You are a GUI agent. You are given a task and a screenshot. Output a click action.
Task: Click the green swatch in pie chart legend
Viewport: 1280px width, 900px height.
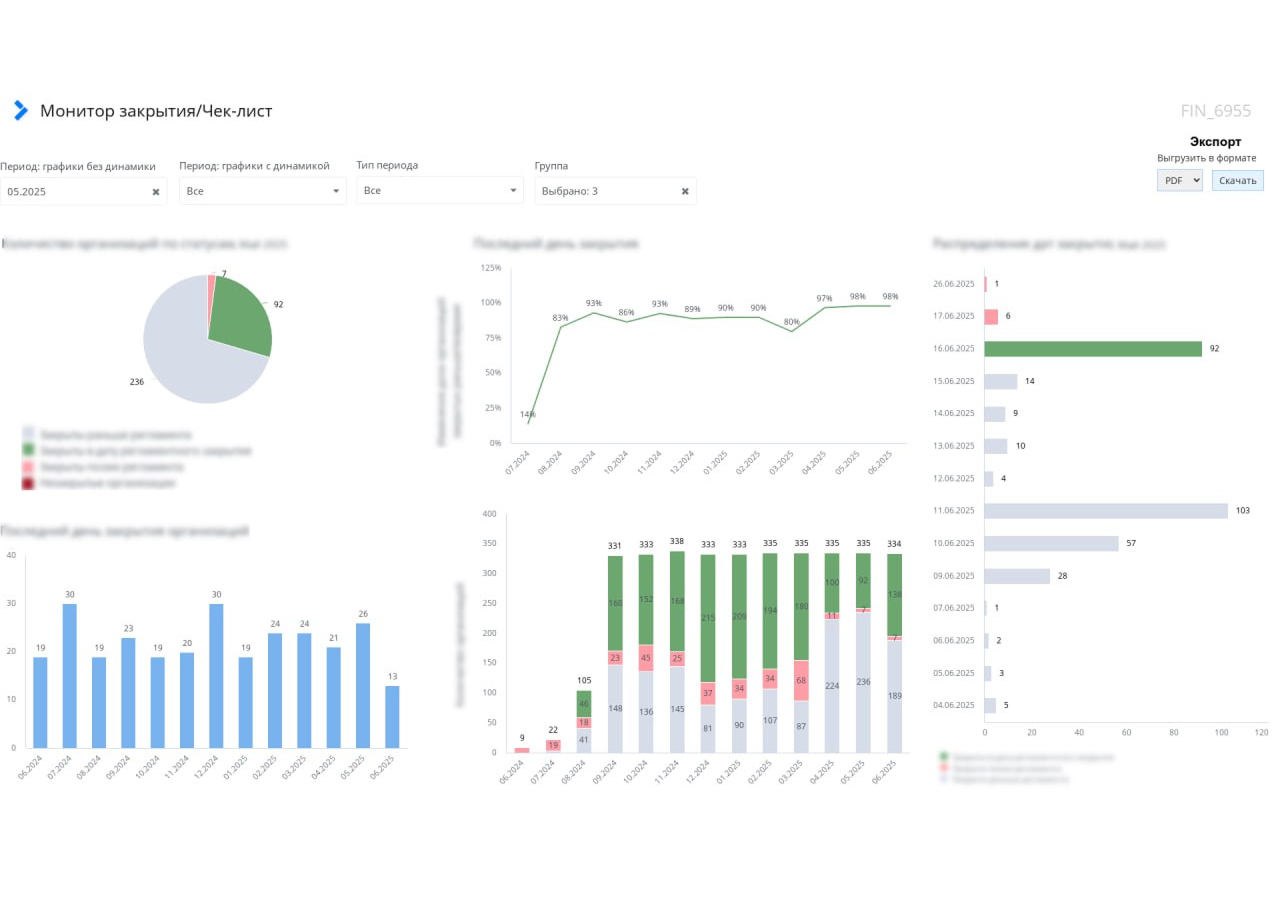29,451
